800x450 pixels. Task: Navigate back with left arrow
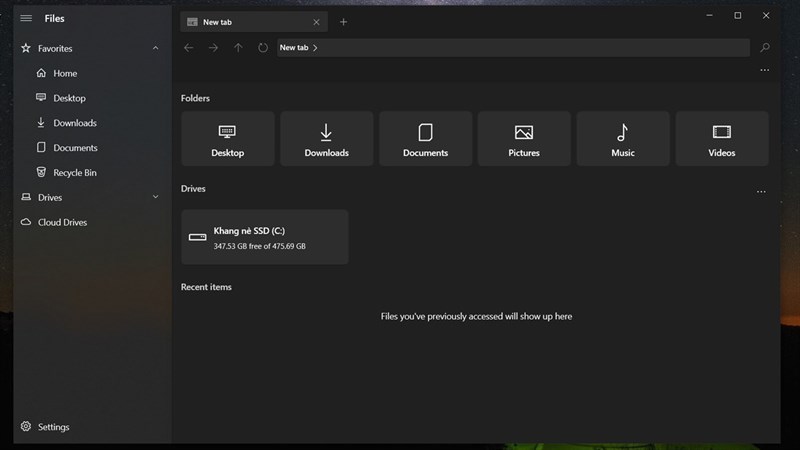189,47
